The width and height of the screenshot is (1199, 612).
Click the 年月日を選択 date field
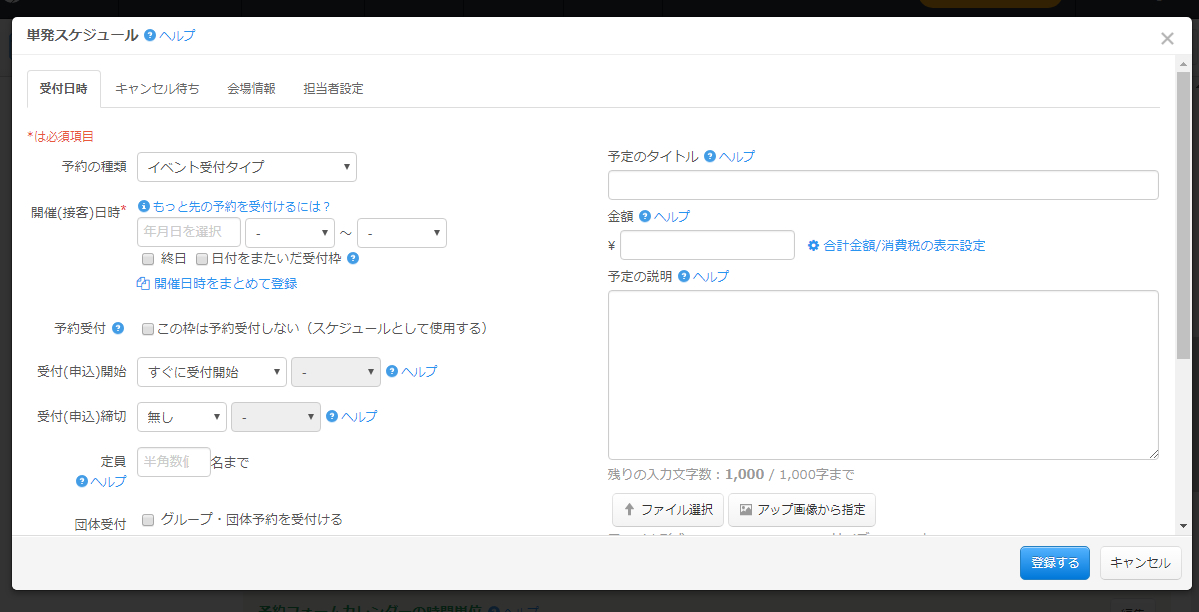click(x=189, y=232)
